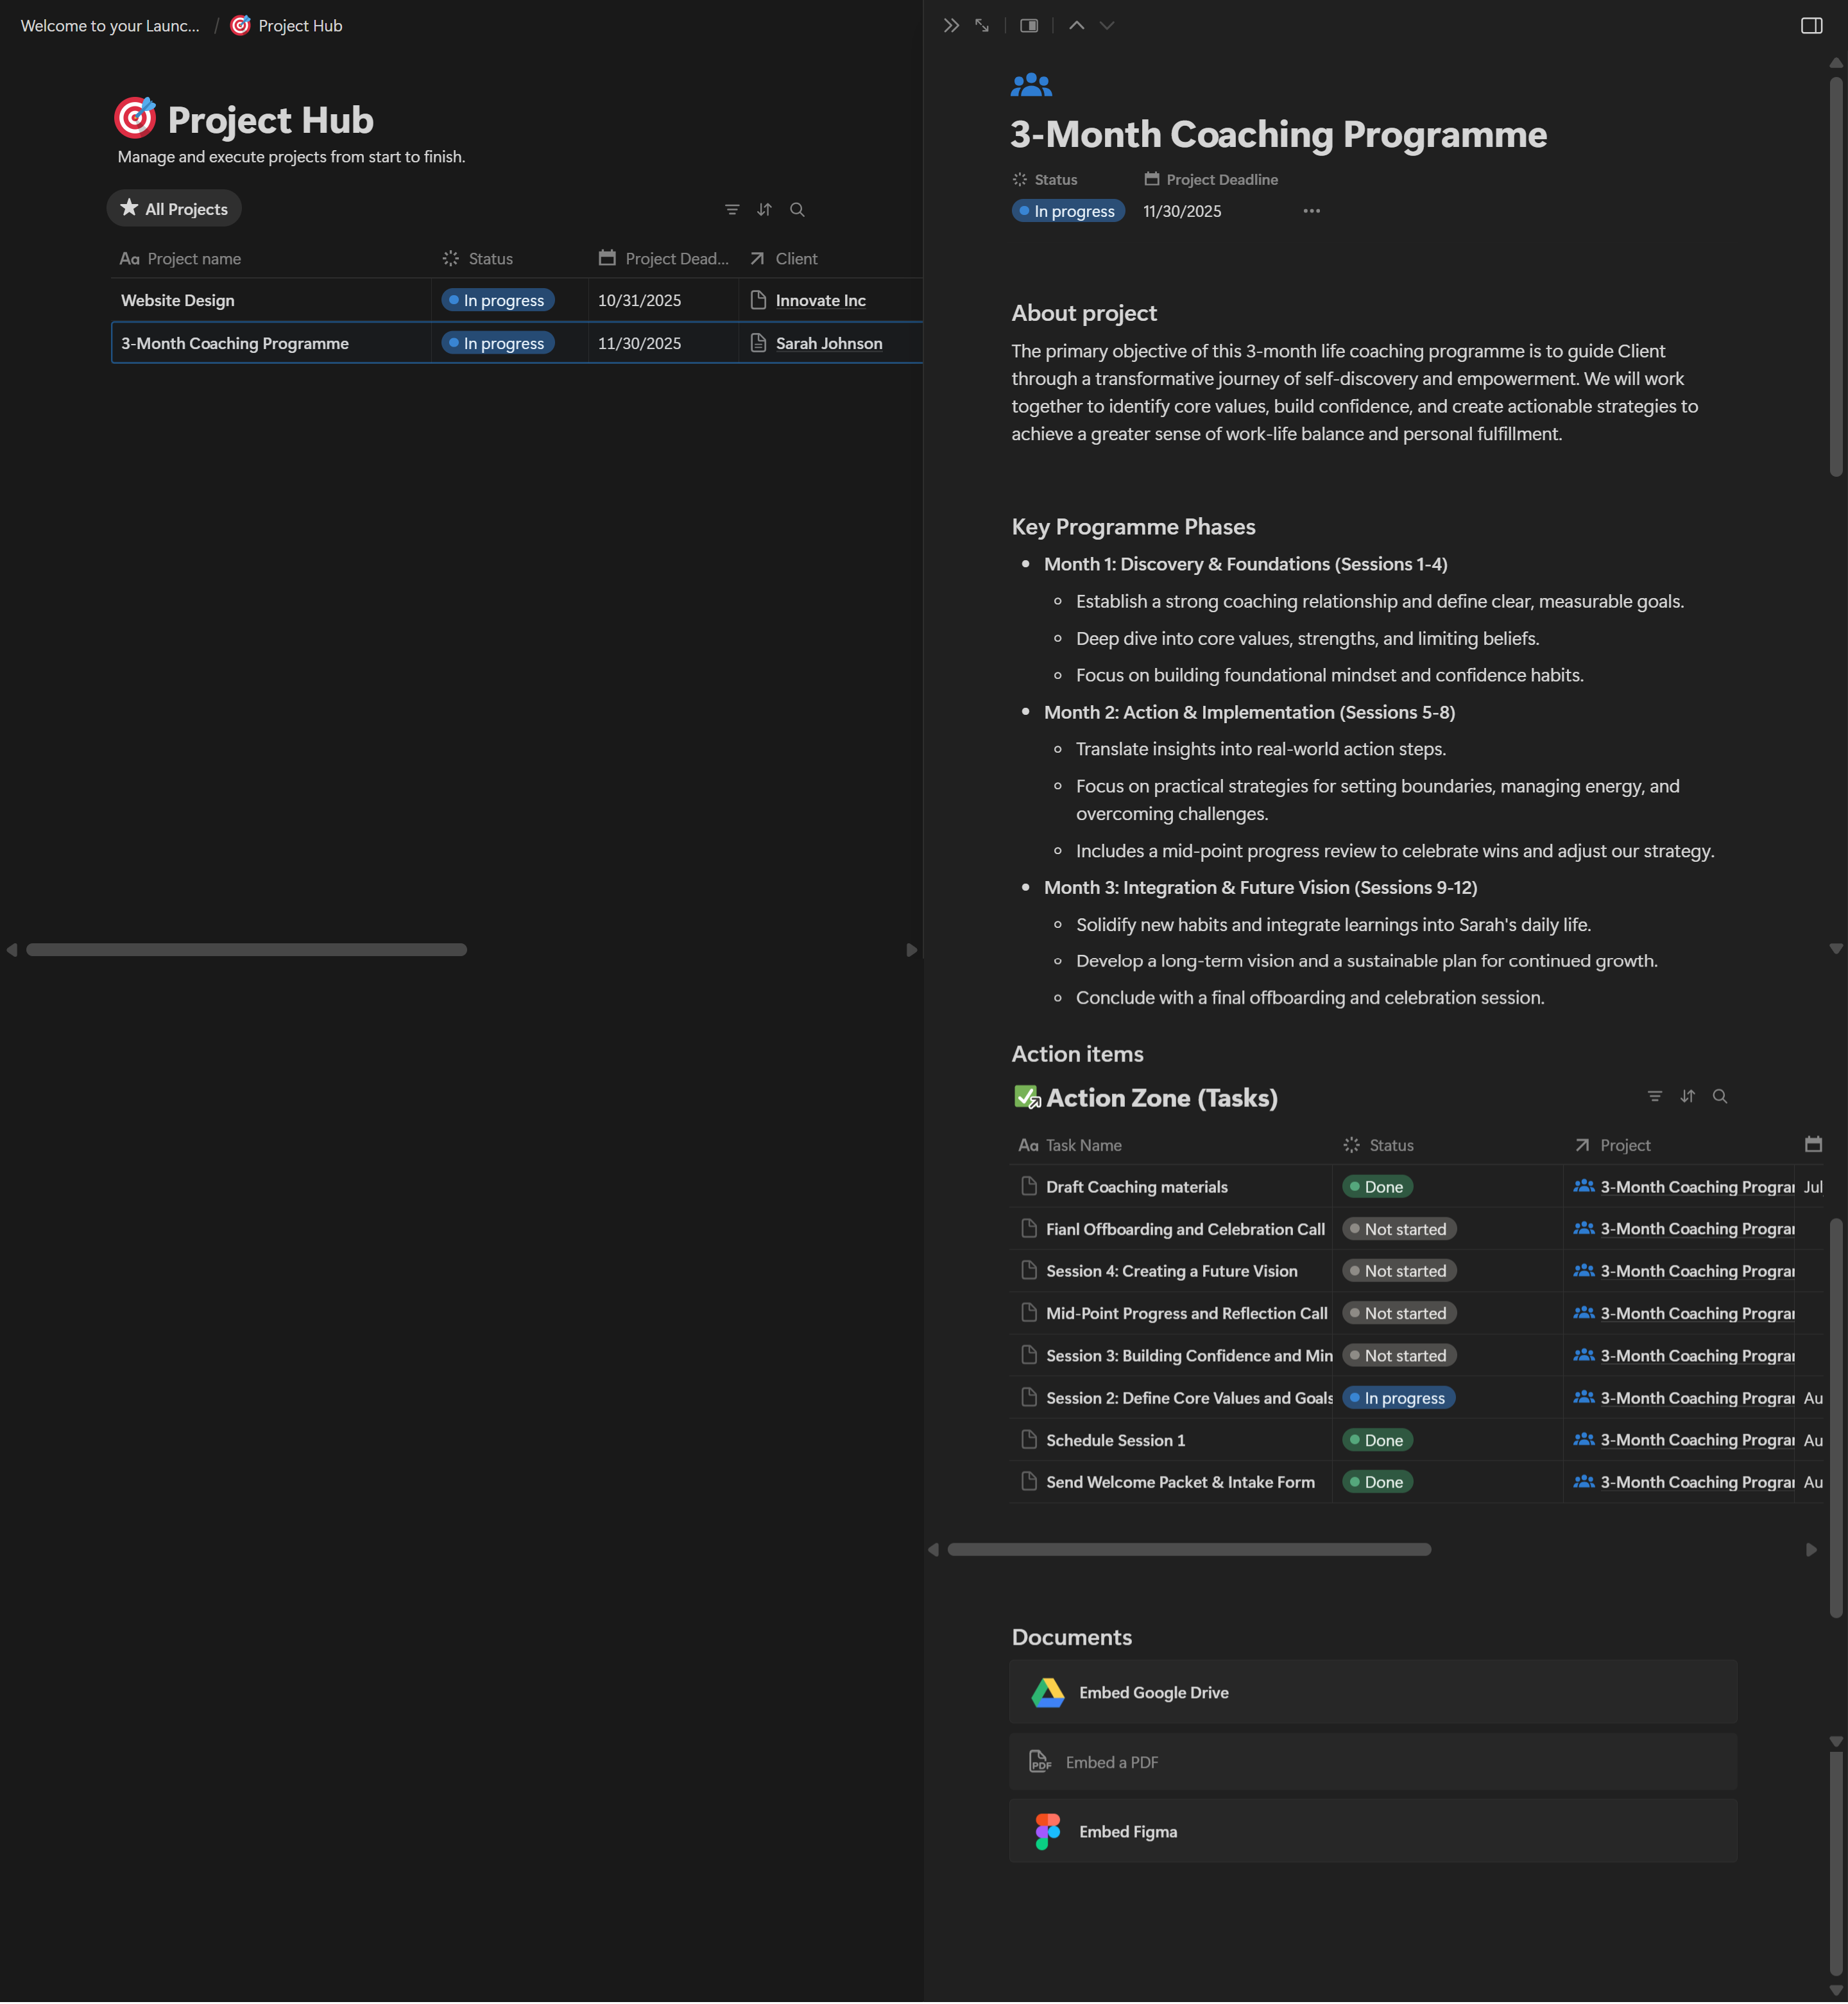Click the tasks table horizontal scrollbar
Viewport: 1848px width, 2004px height.
(1189, 1549)
